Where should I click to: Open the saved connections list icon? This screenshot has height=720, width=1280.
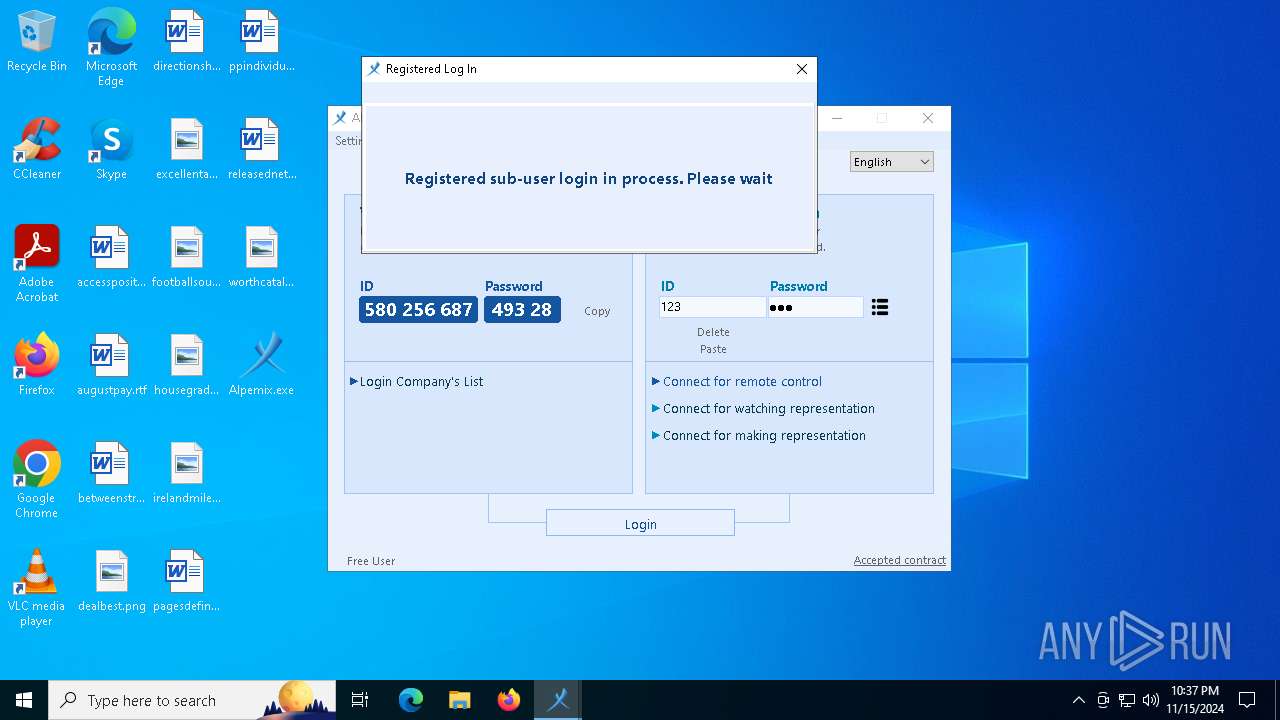(879, 307)
